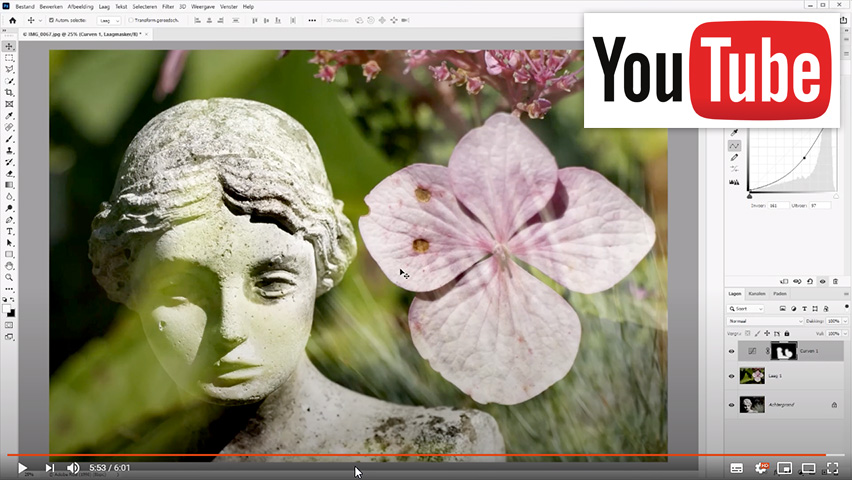Open the Filter menu
The height and width of the screenshot is (480, 852).
[168, 6]
